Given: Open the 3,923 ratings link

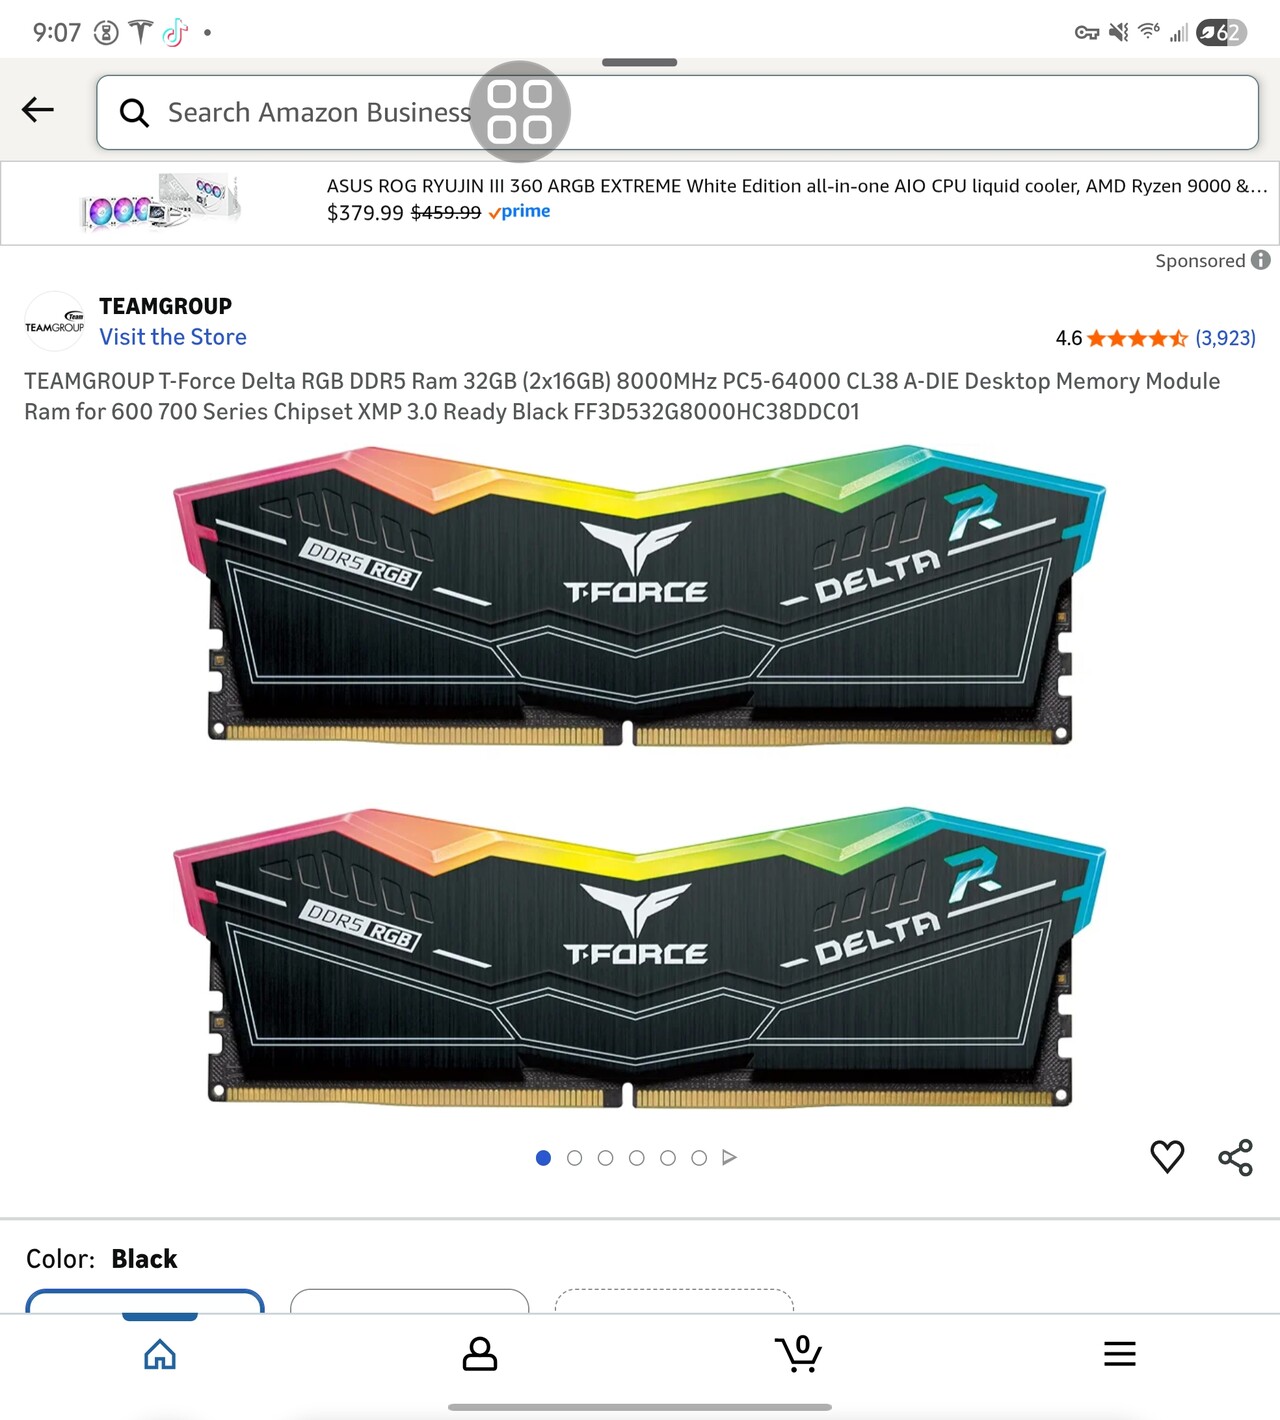Looking at the screenshot, I should 1226,338.
